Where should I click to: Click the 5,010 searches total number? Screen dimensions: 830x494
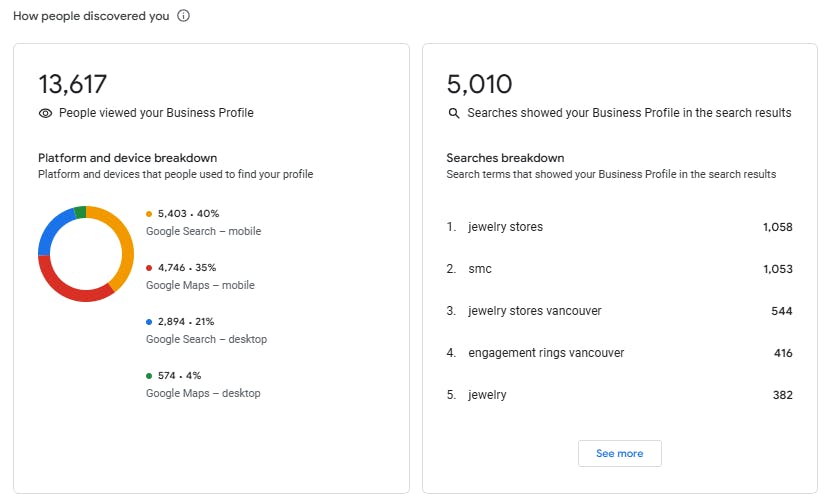[x=480, y=84]
